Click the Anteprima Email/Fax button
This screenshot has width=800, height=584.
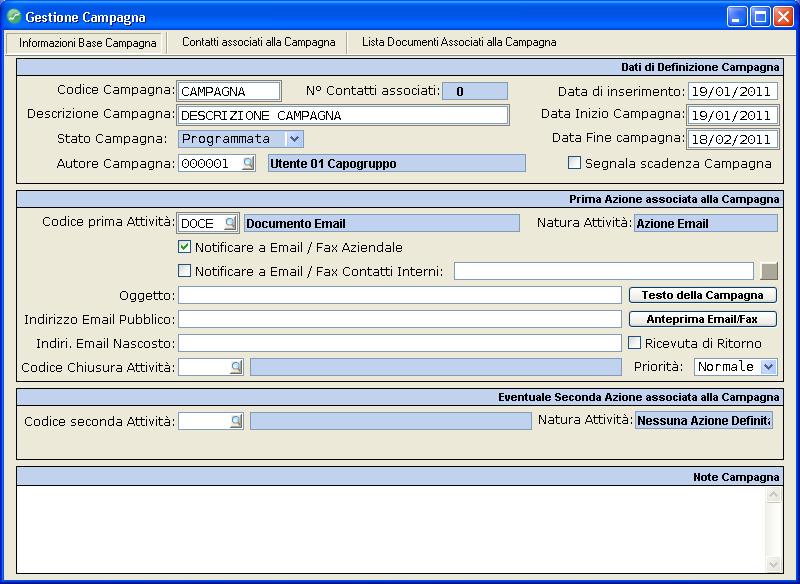click(703, 319)
